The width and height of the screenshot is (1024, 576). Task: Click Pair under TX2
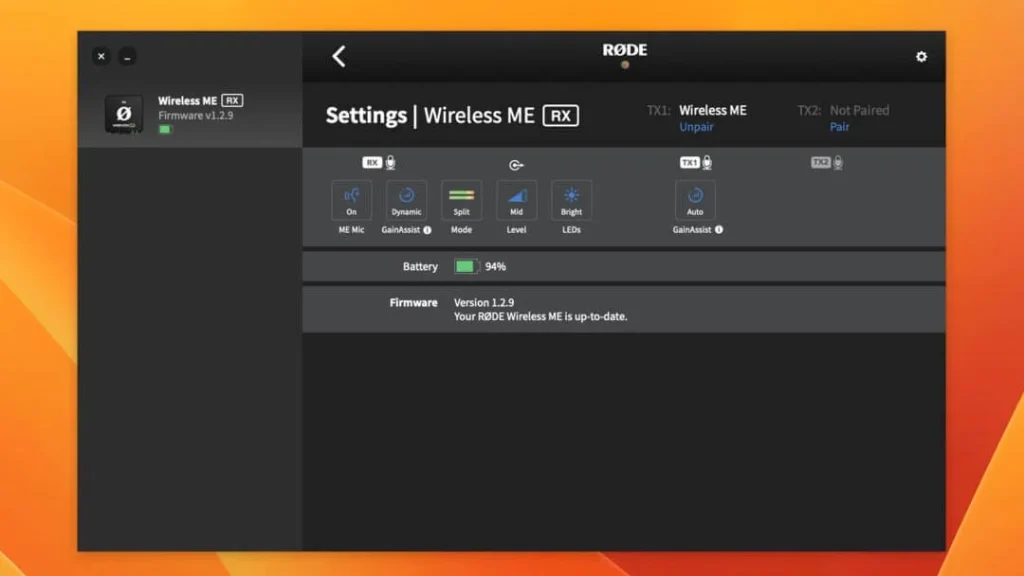click(x=839, y=127)
